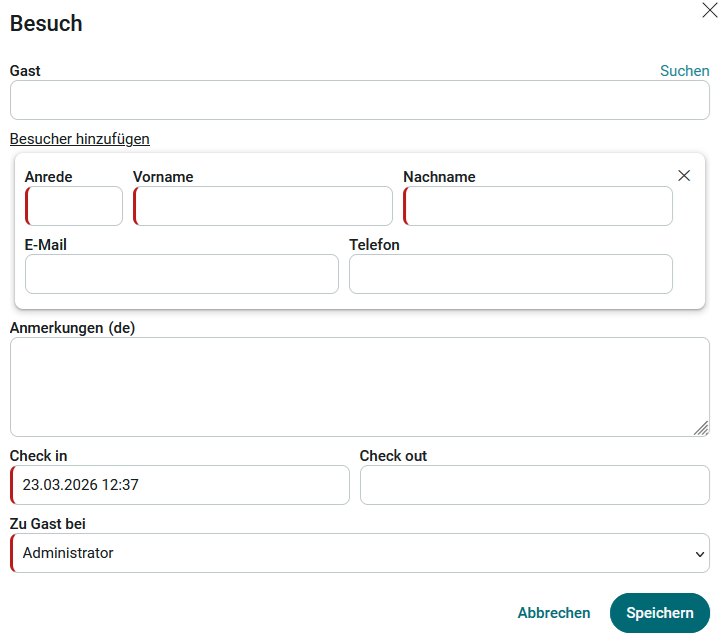Click the Suchen link
Screen dimensions: 720x641
(684, 71)
